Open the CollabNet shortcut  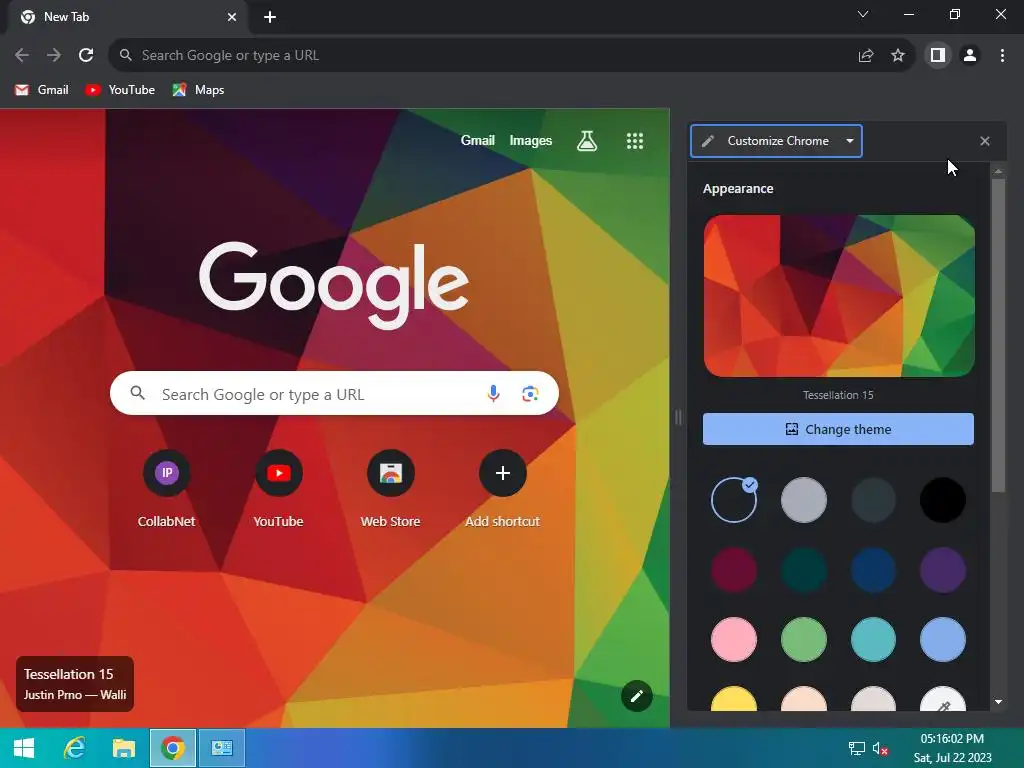pyautogui.click(x=167, y=488)
